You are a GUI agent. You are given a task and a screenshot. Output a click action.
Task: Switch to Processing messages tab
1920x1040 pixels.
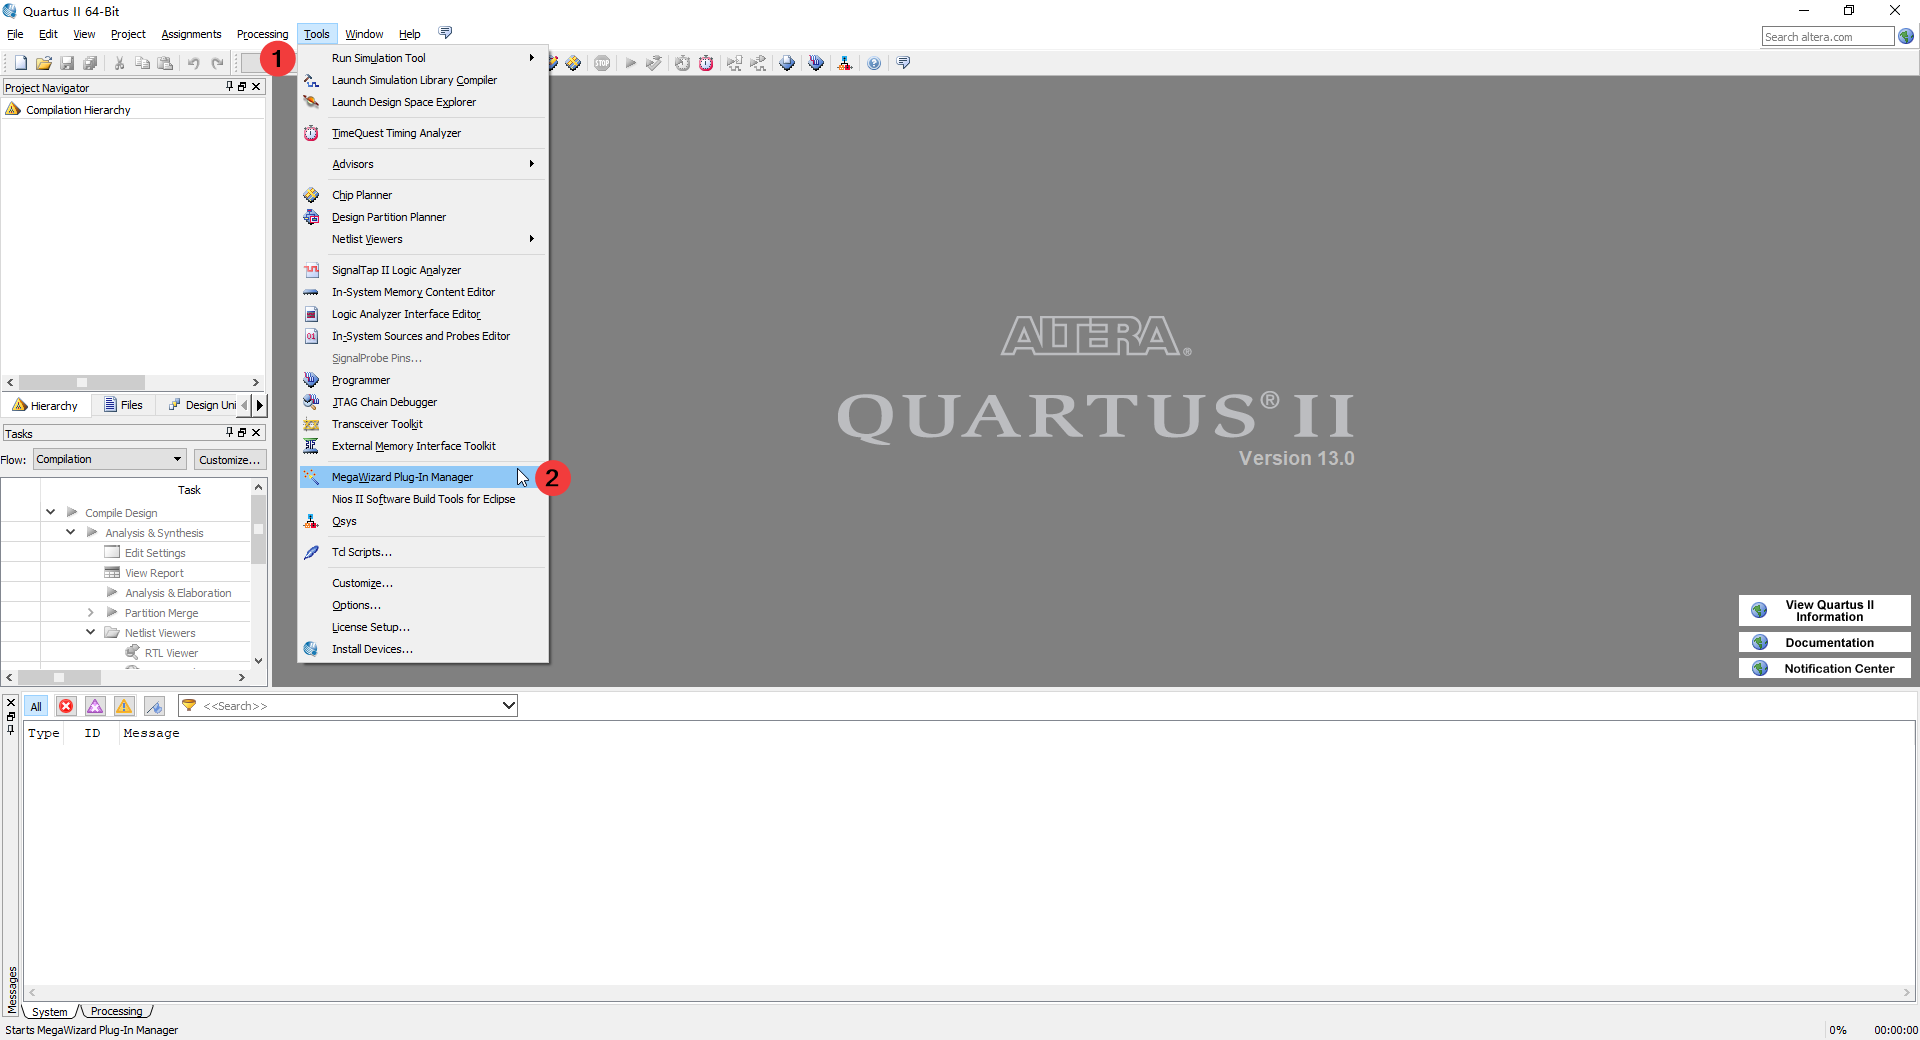pyautogui.click(x=116, y=1011)
